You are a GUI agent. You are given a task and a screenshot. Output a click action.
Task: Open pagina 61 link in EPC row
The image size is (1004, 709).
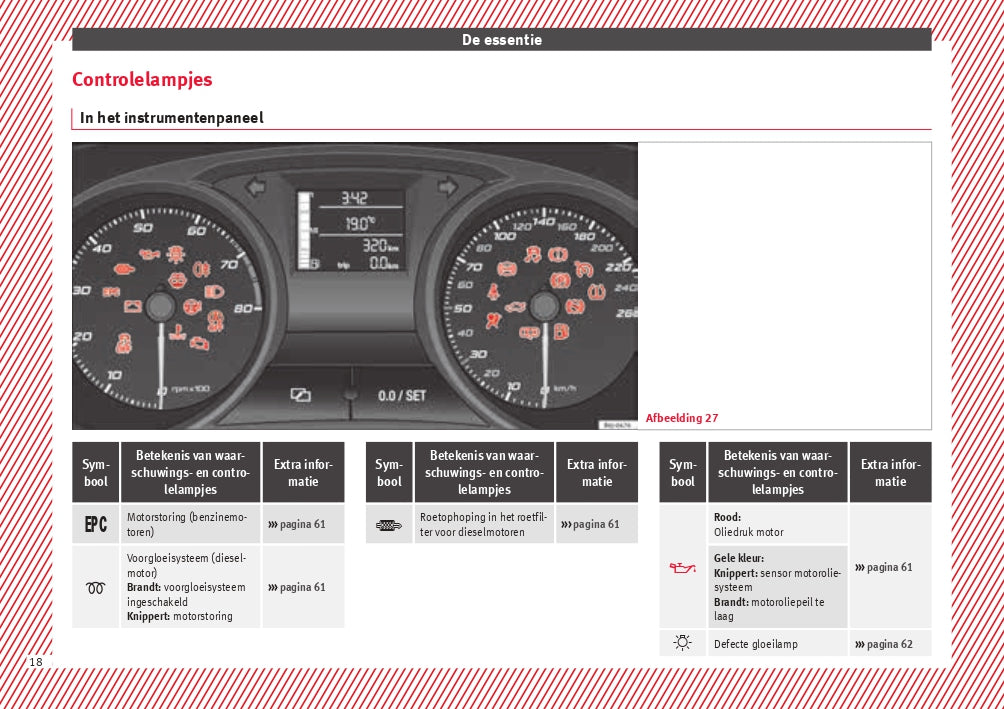pyautogui.click(x=297, y=524)
